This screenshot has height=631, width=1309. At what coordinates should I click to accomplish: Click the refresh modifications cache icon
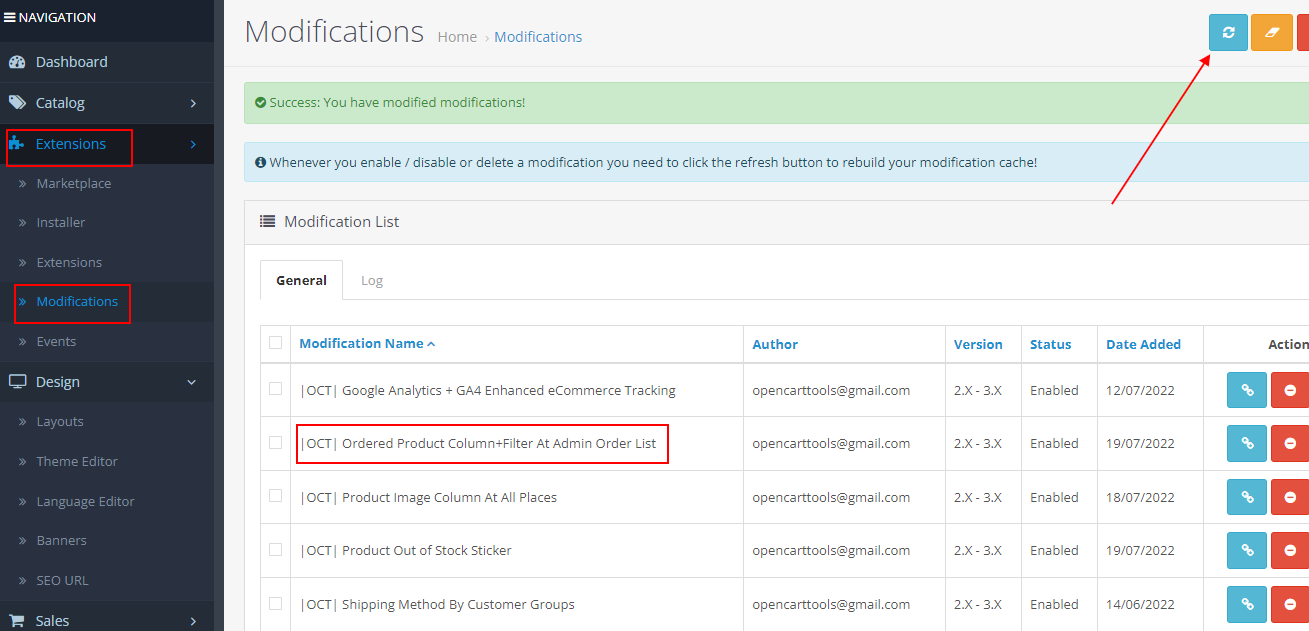(x=1227, y=32)
